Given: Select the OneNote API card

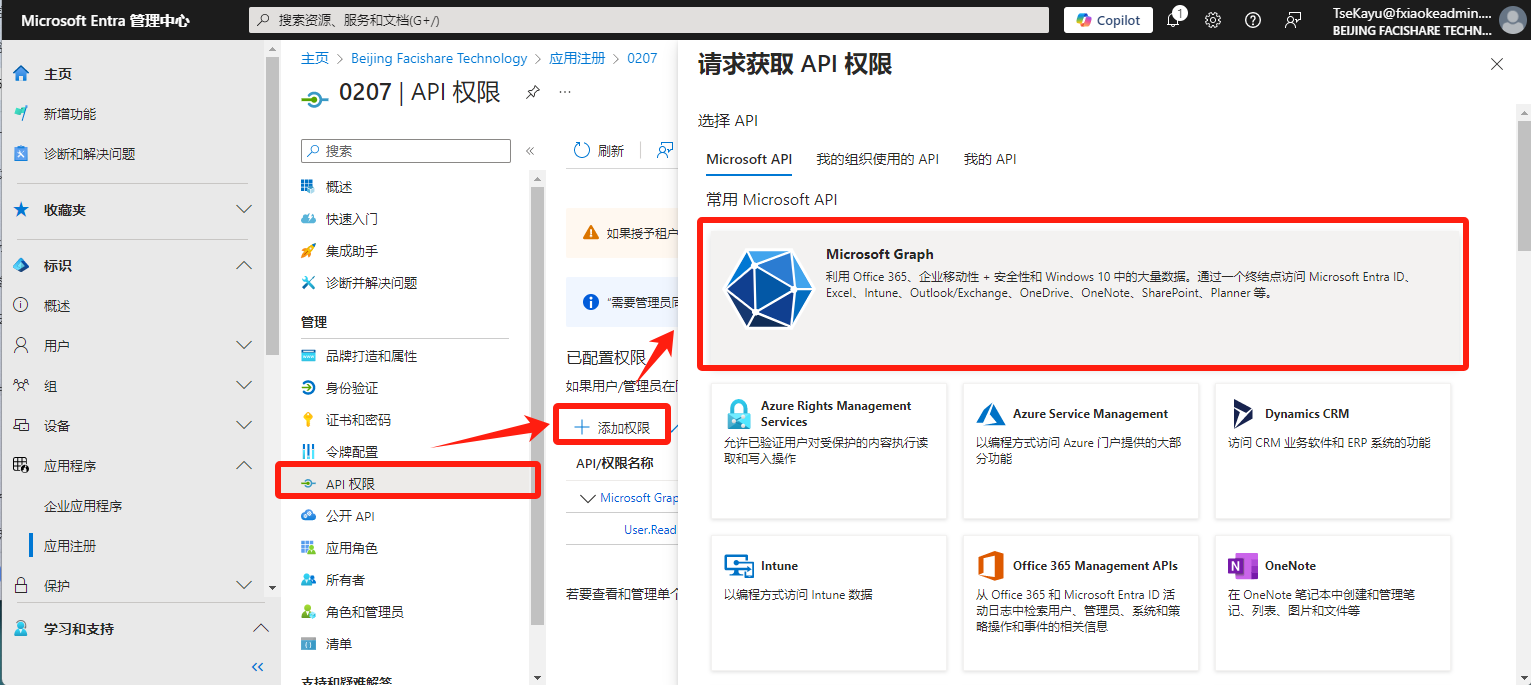Looking at the screenshot, I should coord(1333,603).
